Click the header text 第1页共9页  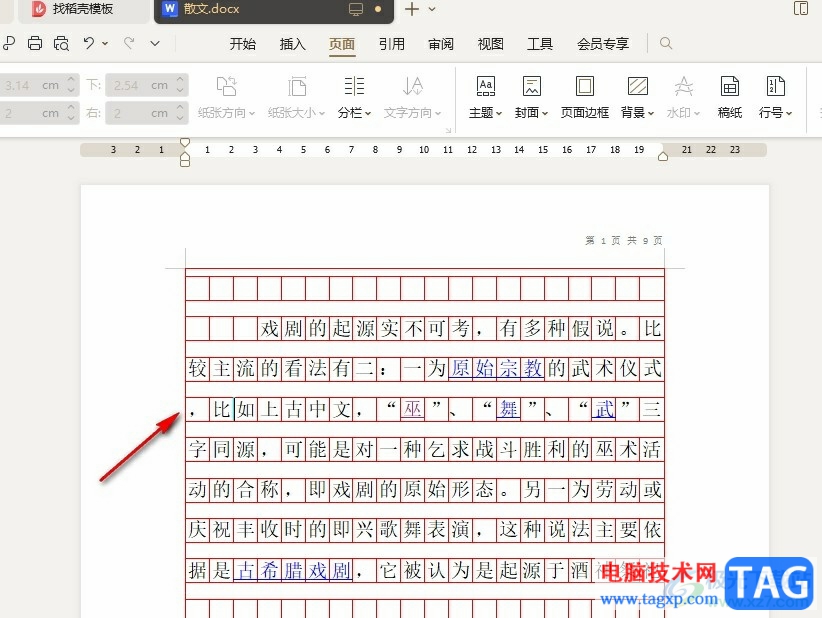pyautogui.click(x=624, y=241)
